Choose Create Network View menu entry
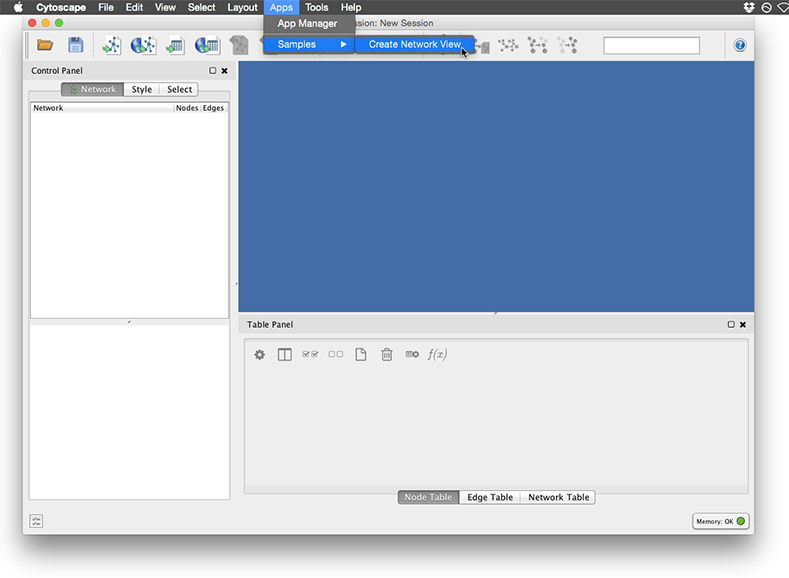This screenshot has width=789, height=578. [x=414, y=44]
